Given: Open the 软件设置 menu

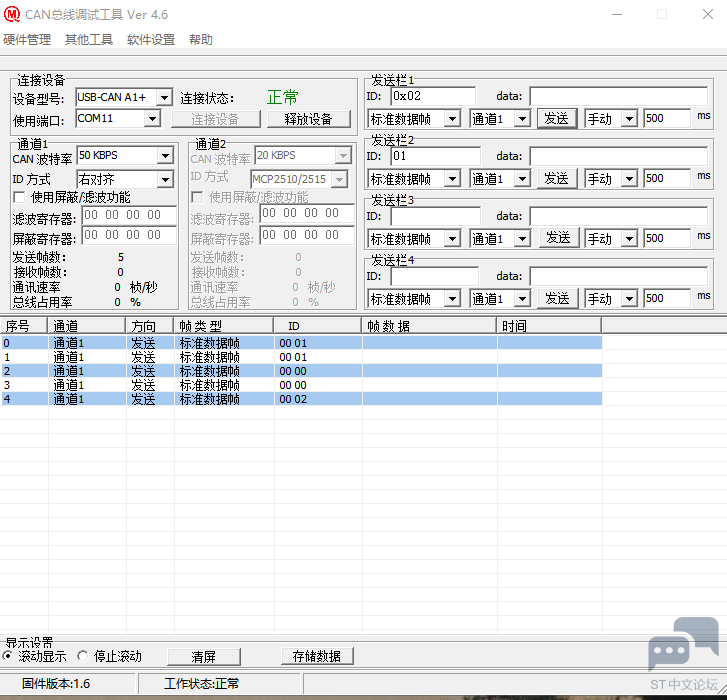Looking at the screenshot, I should coord(151,40).
